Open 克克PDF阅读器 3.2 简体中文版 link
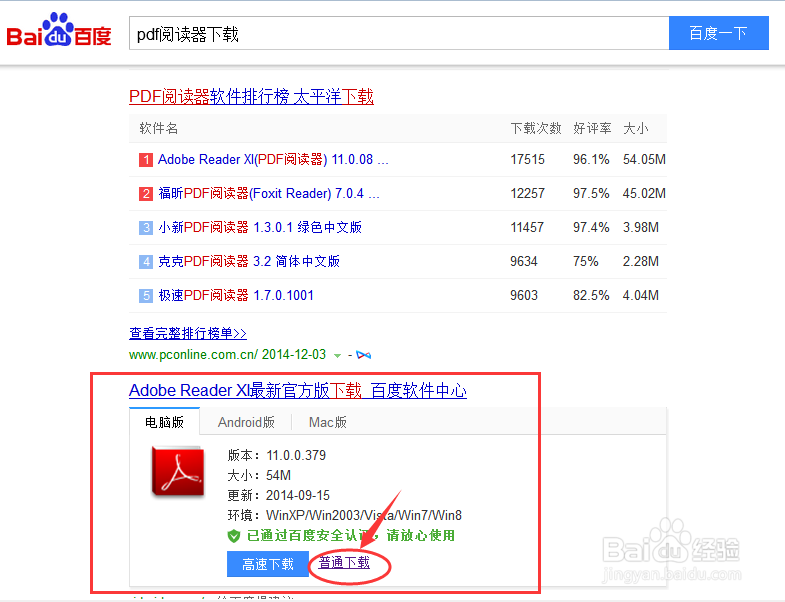This screenshot has width=785, height=602. tap(249, 261)
